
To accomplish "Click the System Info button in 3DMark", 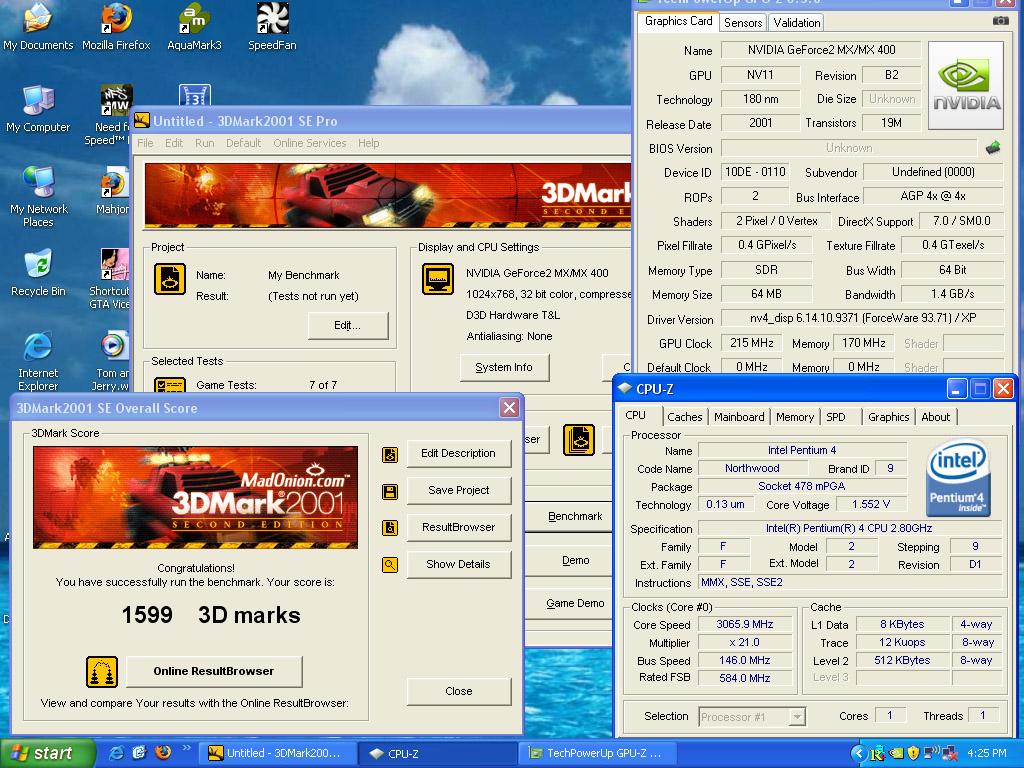I will tap(504, 368).
